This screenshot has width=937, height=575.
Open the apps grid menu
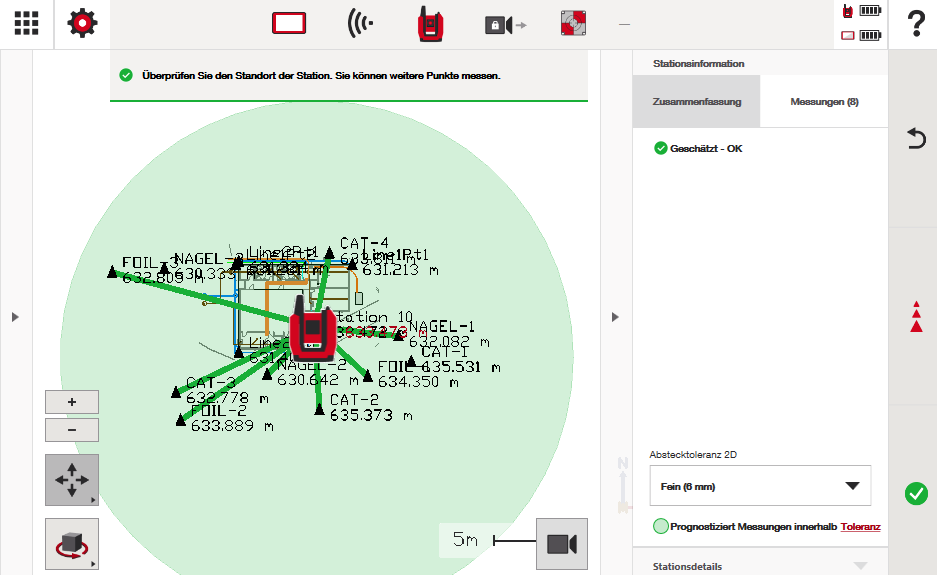27,24
